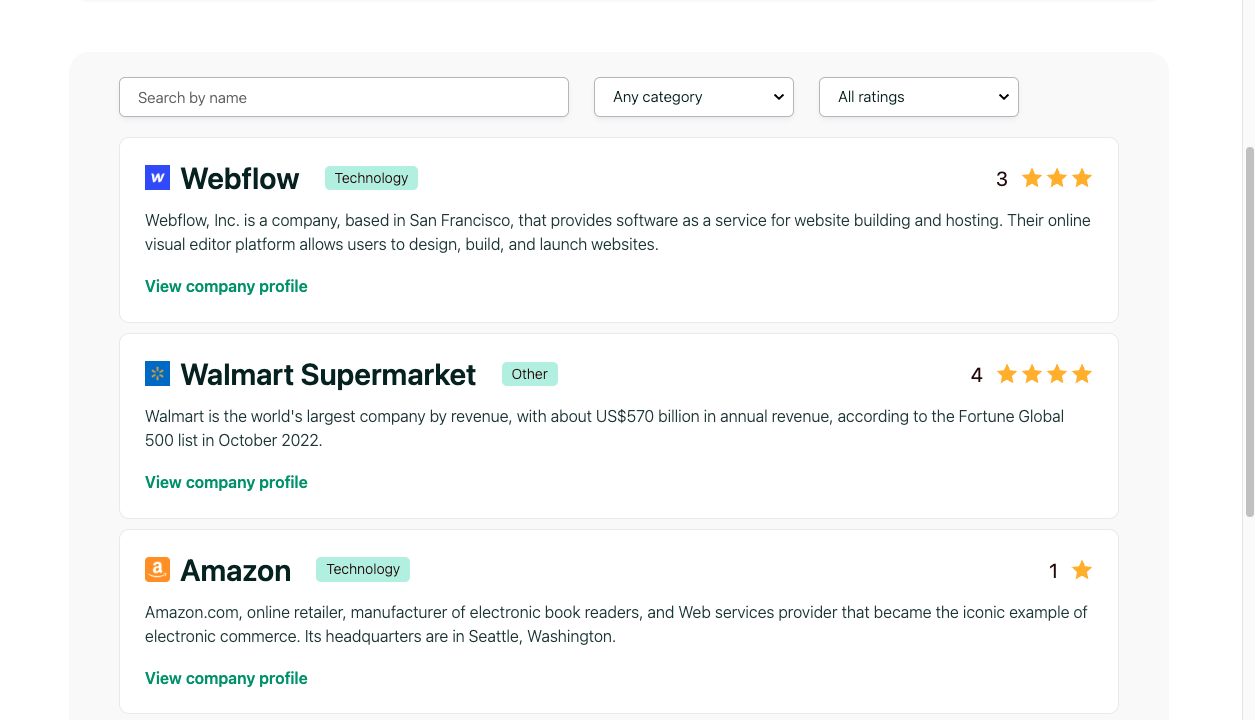Viewport: 1255px width, 720px height.
Task: View company profile for Webflow
Action: click(226, 286)
